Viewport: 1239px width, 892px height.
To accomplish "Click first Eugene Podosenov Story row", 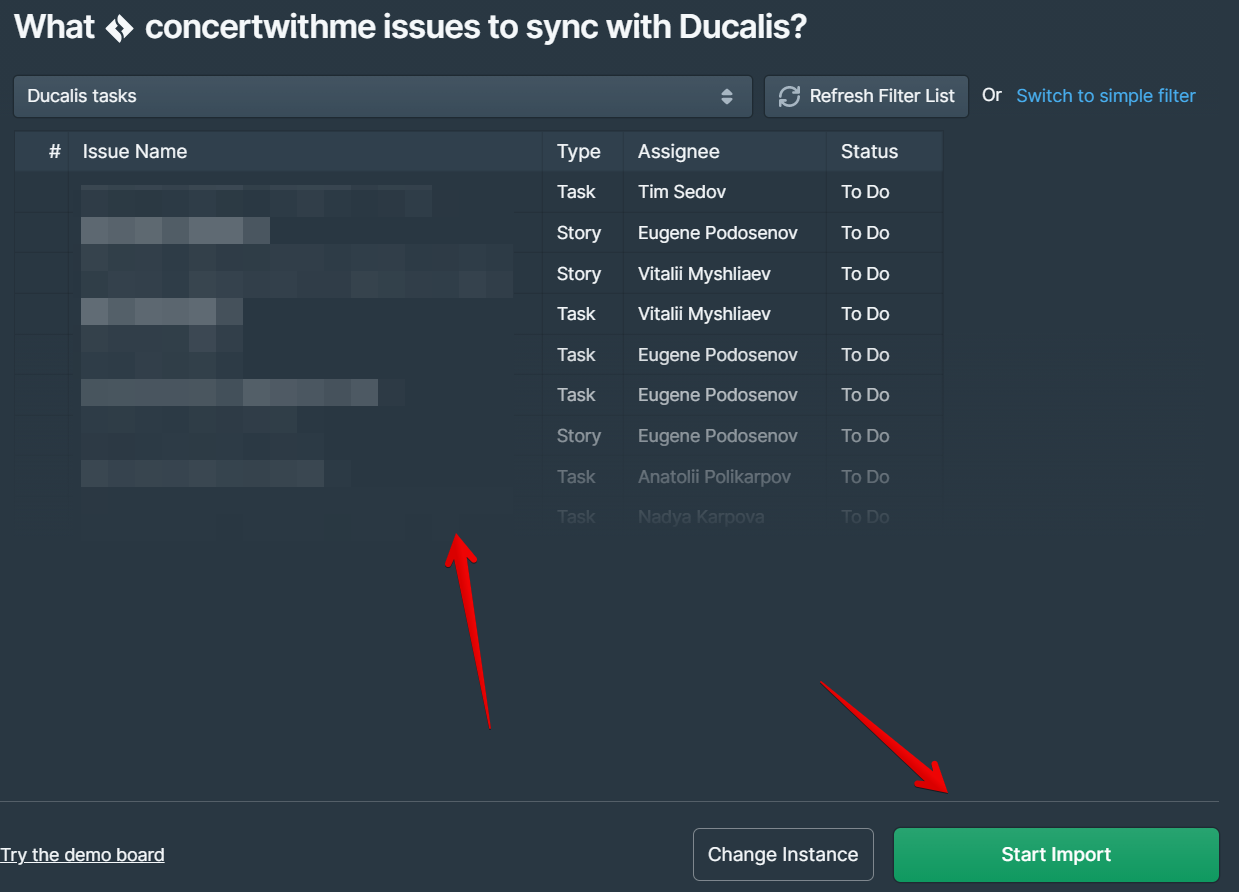I will tap(717, 233).
